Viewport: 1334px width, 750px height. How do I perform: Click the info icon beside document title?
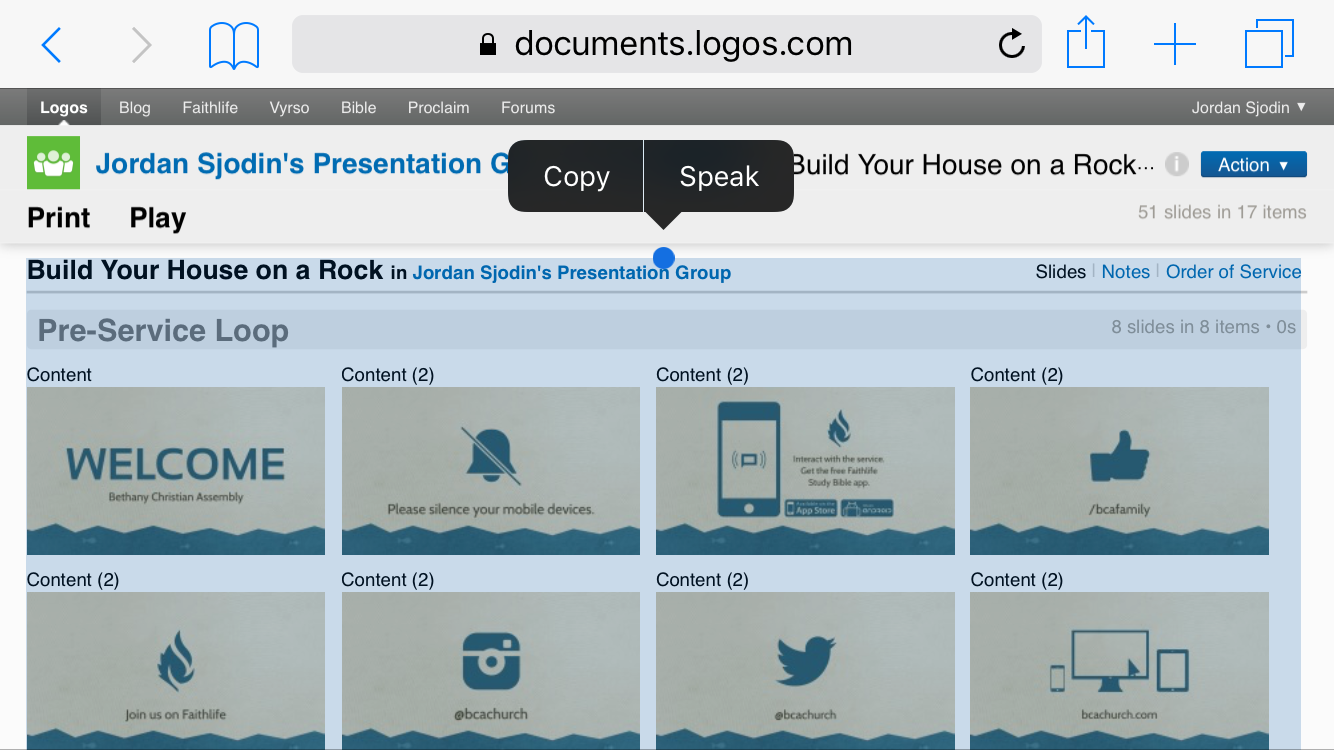1177,164
